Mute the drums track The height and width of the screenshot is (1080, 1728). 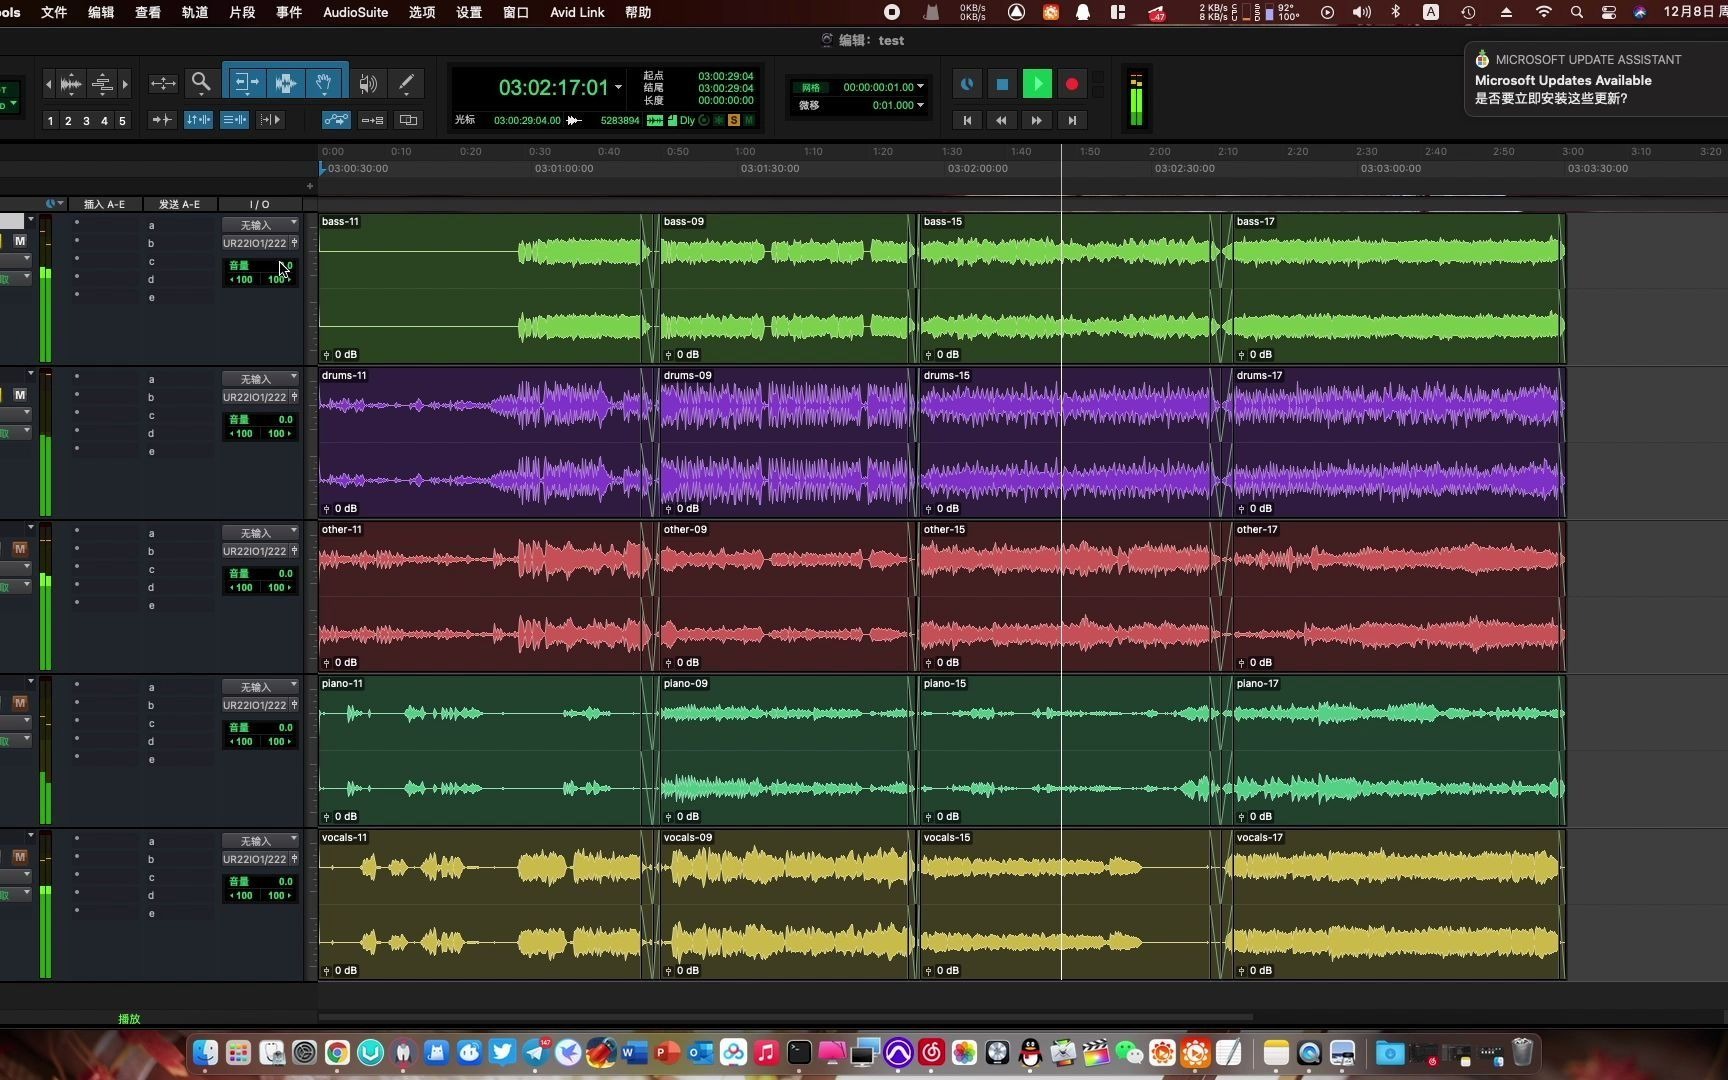(x=20, y=395)
